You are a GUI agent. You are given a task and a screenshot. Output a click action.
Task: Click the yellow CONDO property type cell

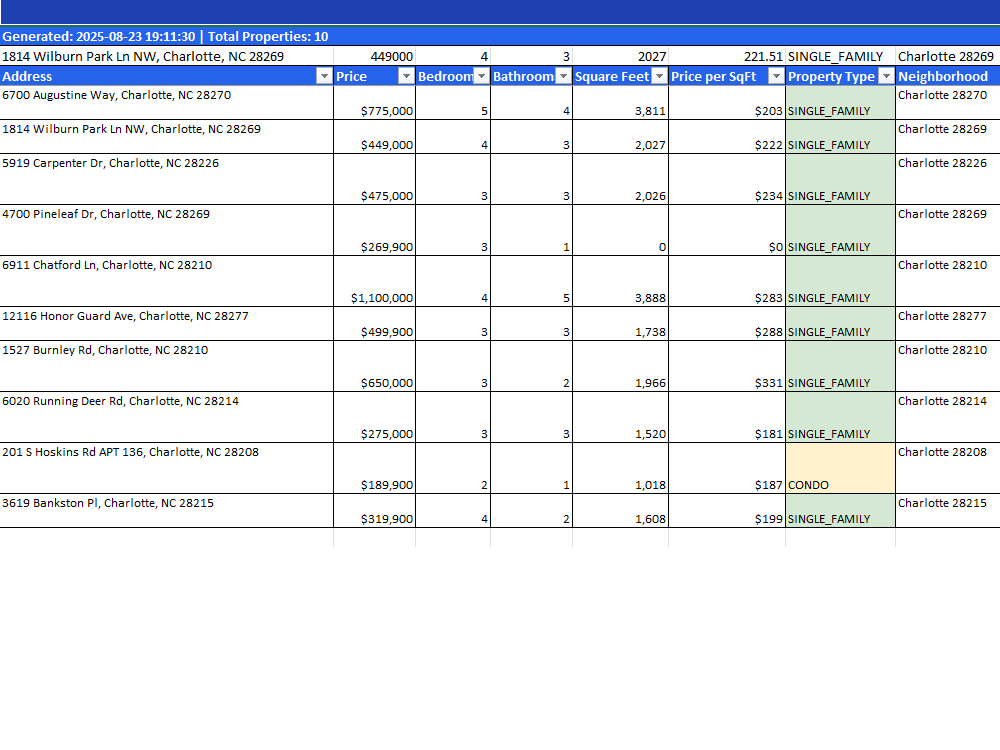(x=840, y=468)
